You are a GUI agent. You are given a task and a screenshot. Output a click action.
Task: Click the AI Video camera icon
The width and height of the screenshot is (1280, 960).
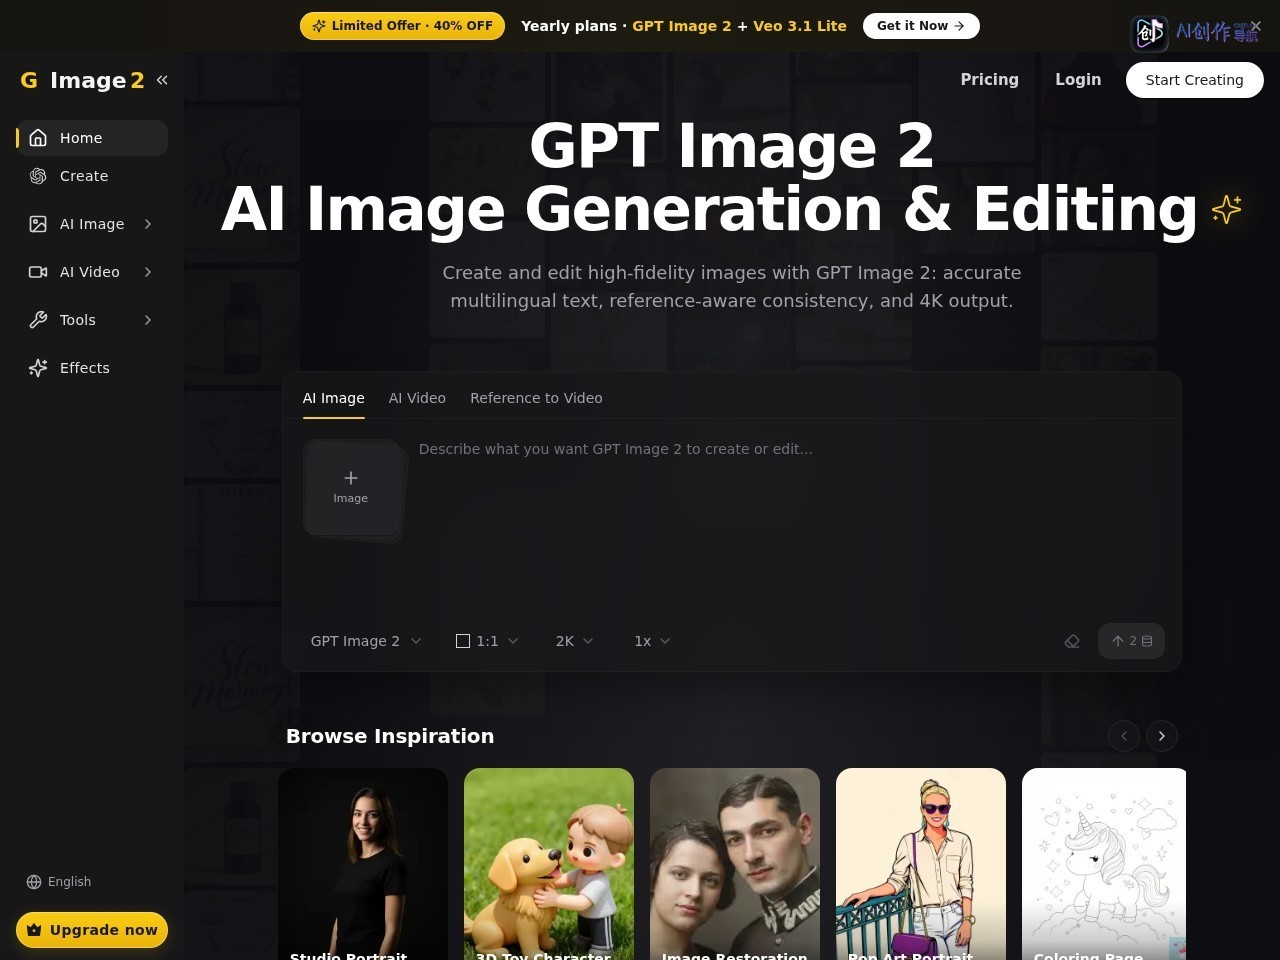tap(38, 272)
